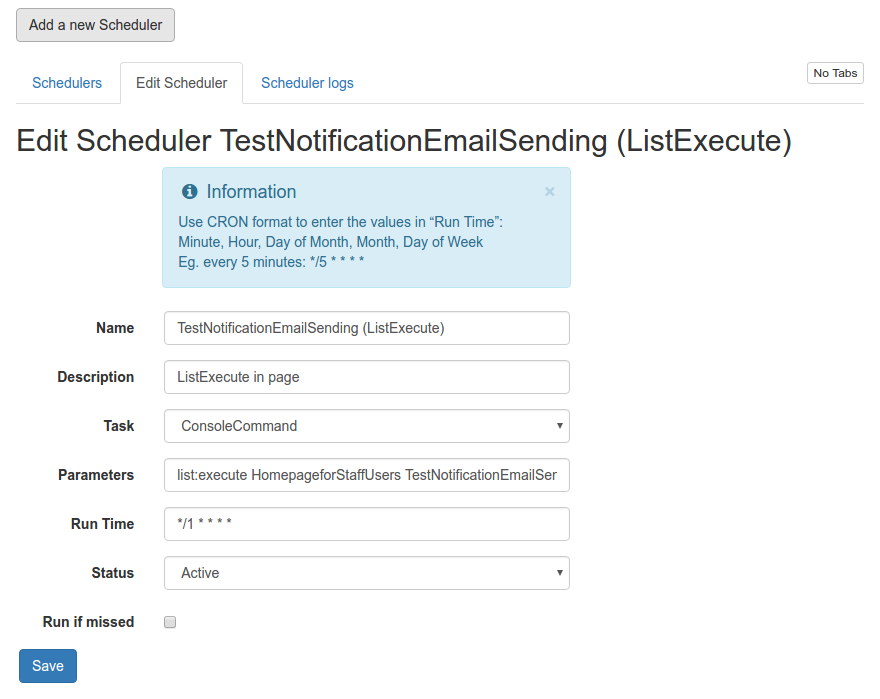Focus the Name input field
The height and width of the screenshot is (699, 880).
(x=366, y=328)
